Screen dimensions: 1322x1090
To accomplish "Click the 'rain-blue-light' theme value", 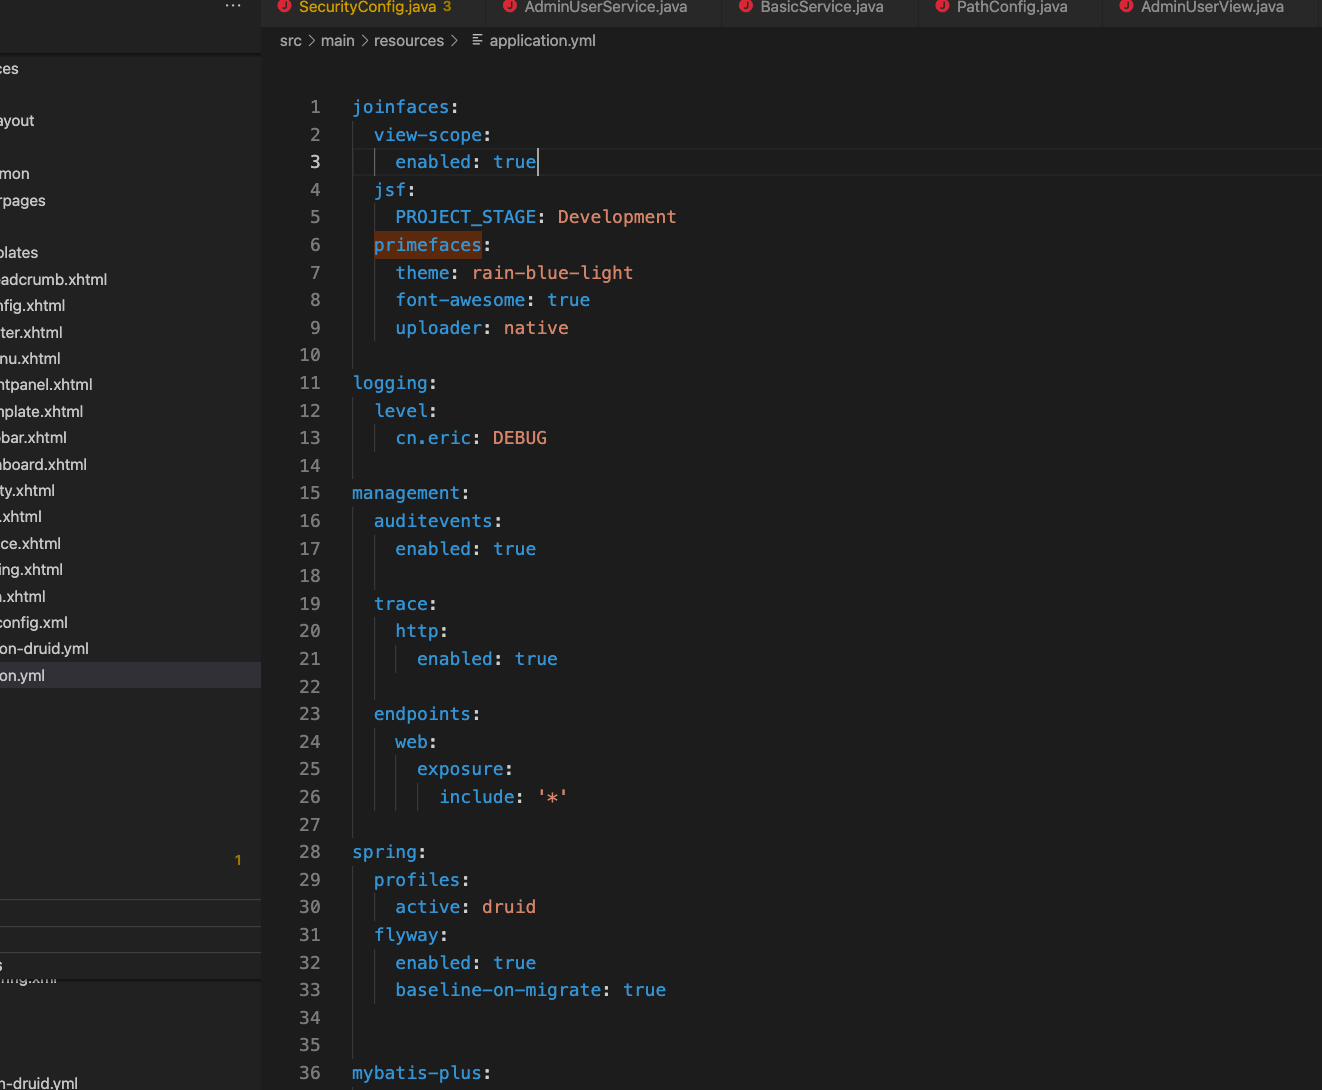I will (552, 273).
